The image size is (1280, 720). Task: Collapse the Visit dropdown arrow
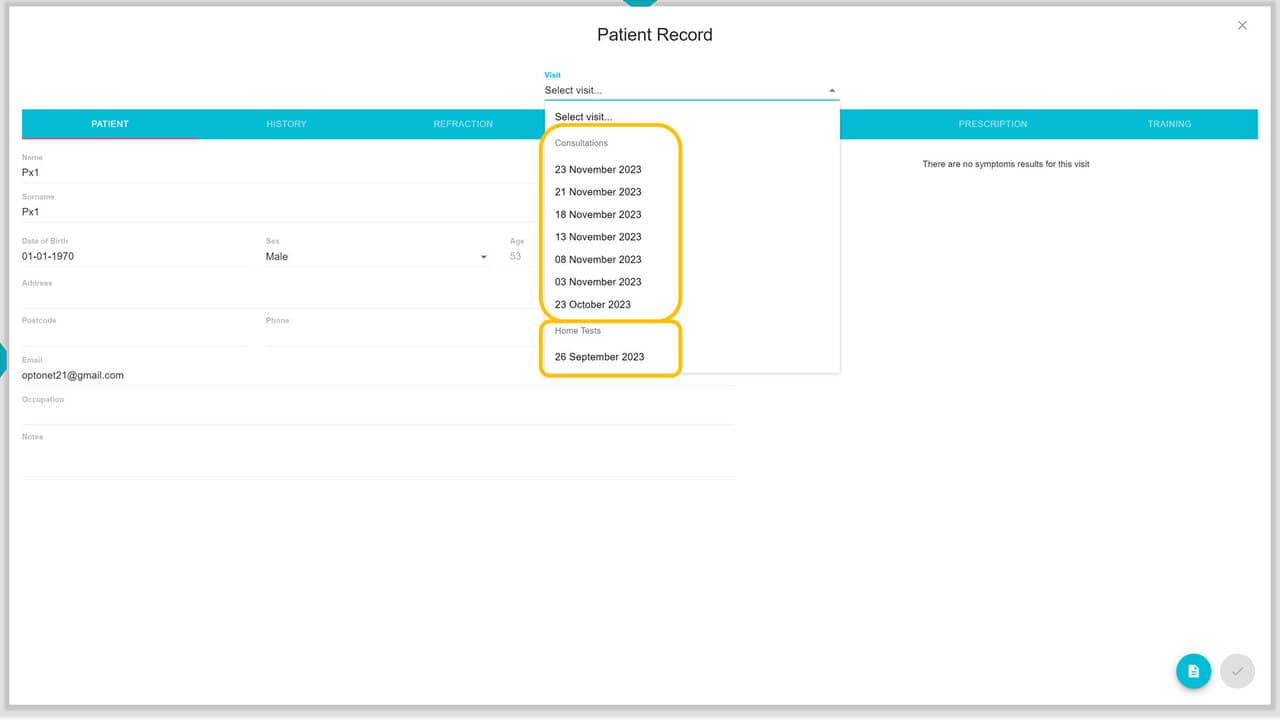(x=832, y=91)
